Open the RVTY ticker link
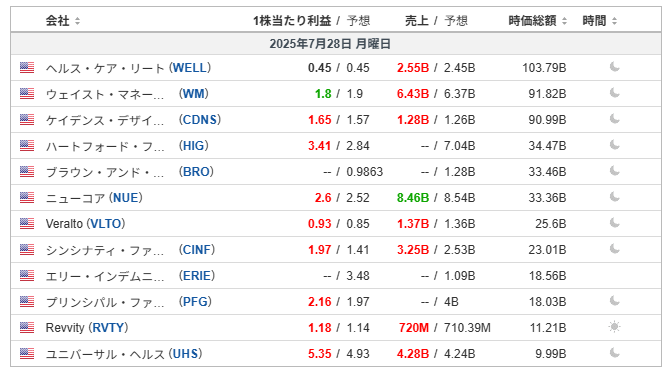 [x=108, y=328]
